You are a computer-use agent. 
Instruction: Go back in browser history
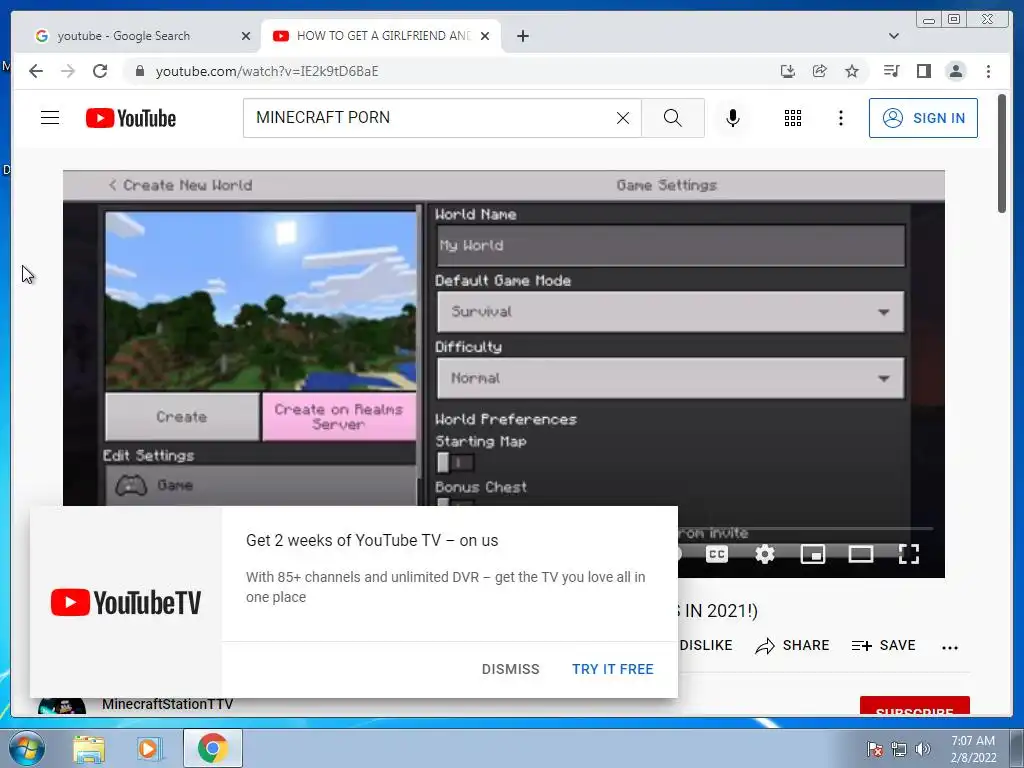click(36, 71)
